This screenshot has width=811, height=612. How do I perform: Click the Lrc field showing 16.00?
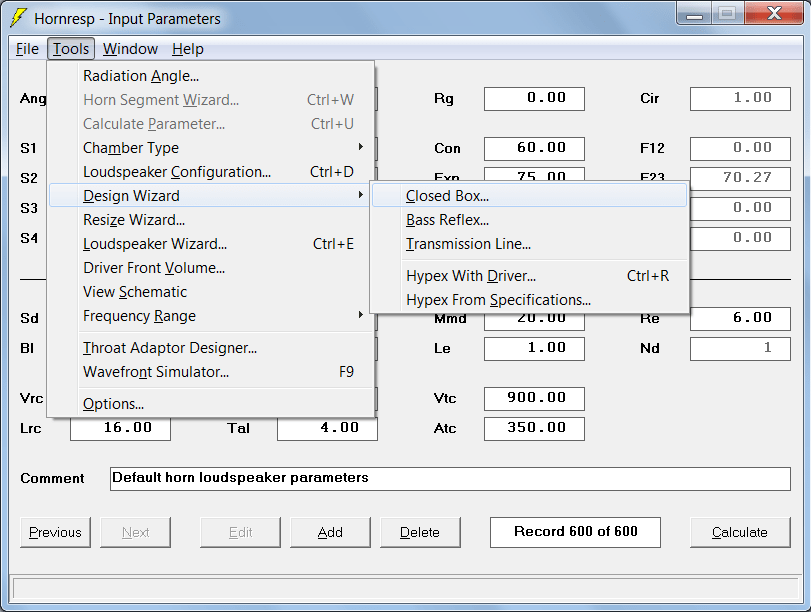[120, 428]
